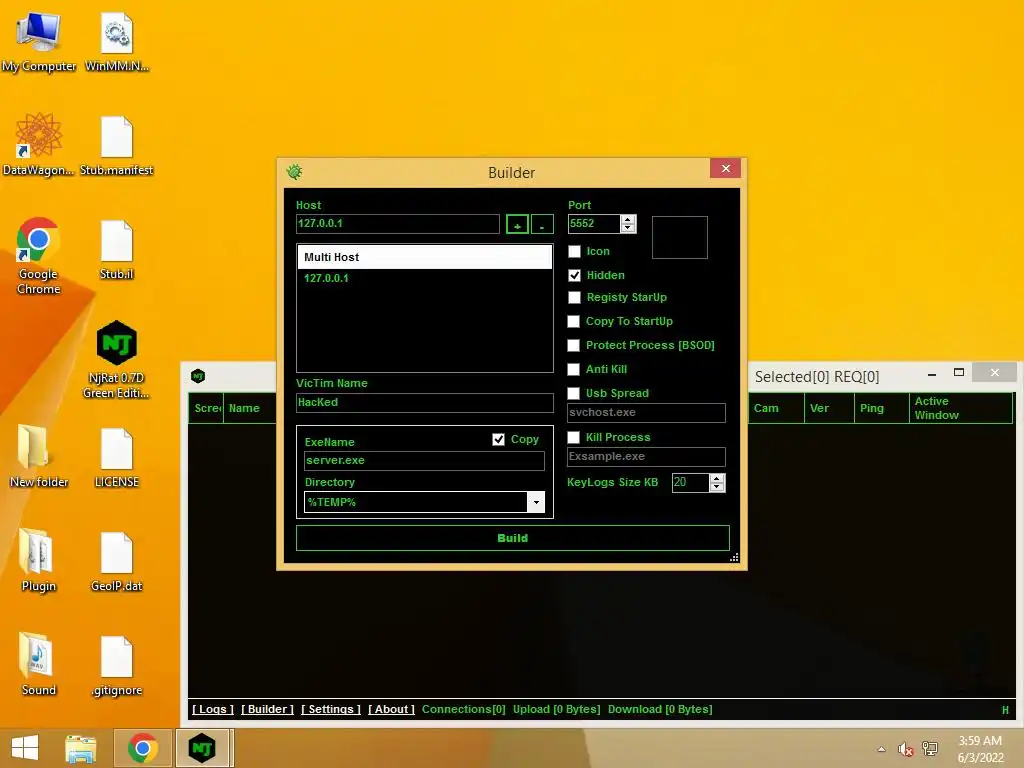1024x768 pixels.
Task: Click the ExeName server.exe field
Action: coord(424,460)
